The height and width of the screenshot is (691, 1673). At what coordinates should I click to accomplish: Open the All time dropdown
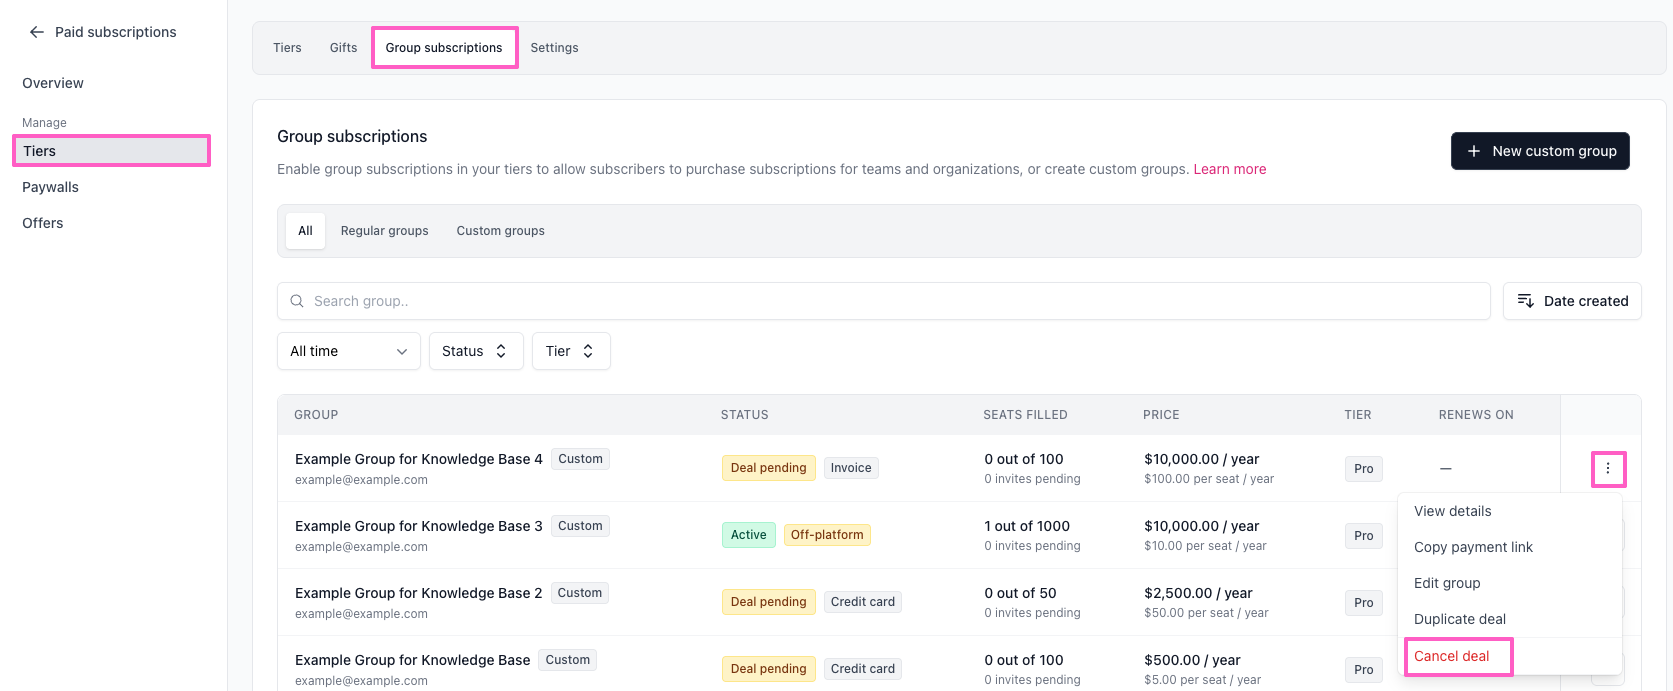tap(349, 351)
